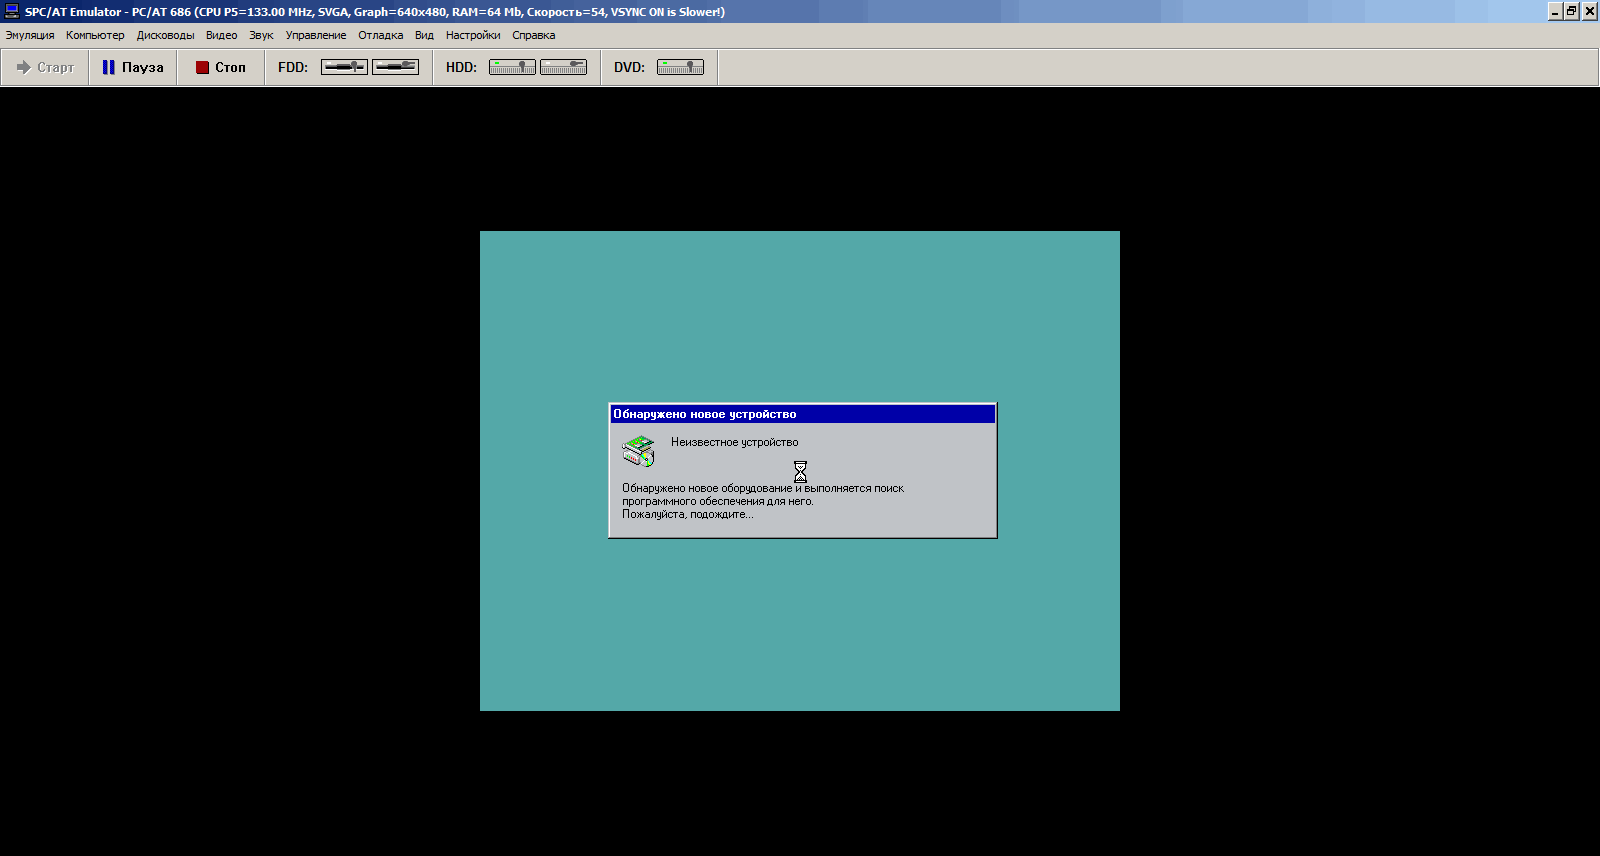Click the 'Неизвестное устройство' text
The image size is (1600, 856).
point(735,442)
